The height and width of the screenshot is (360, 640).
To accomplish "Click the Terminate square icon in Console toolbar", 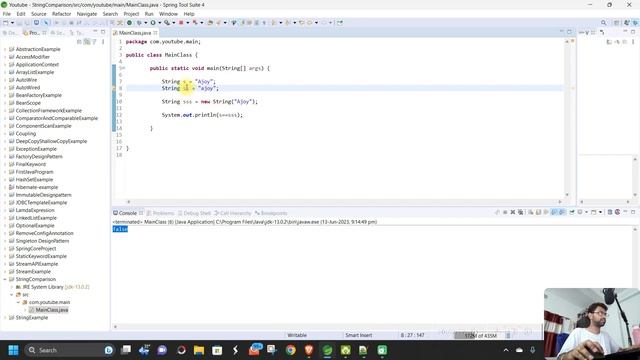I will coord(505,212).
